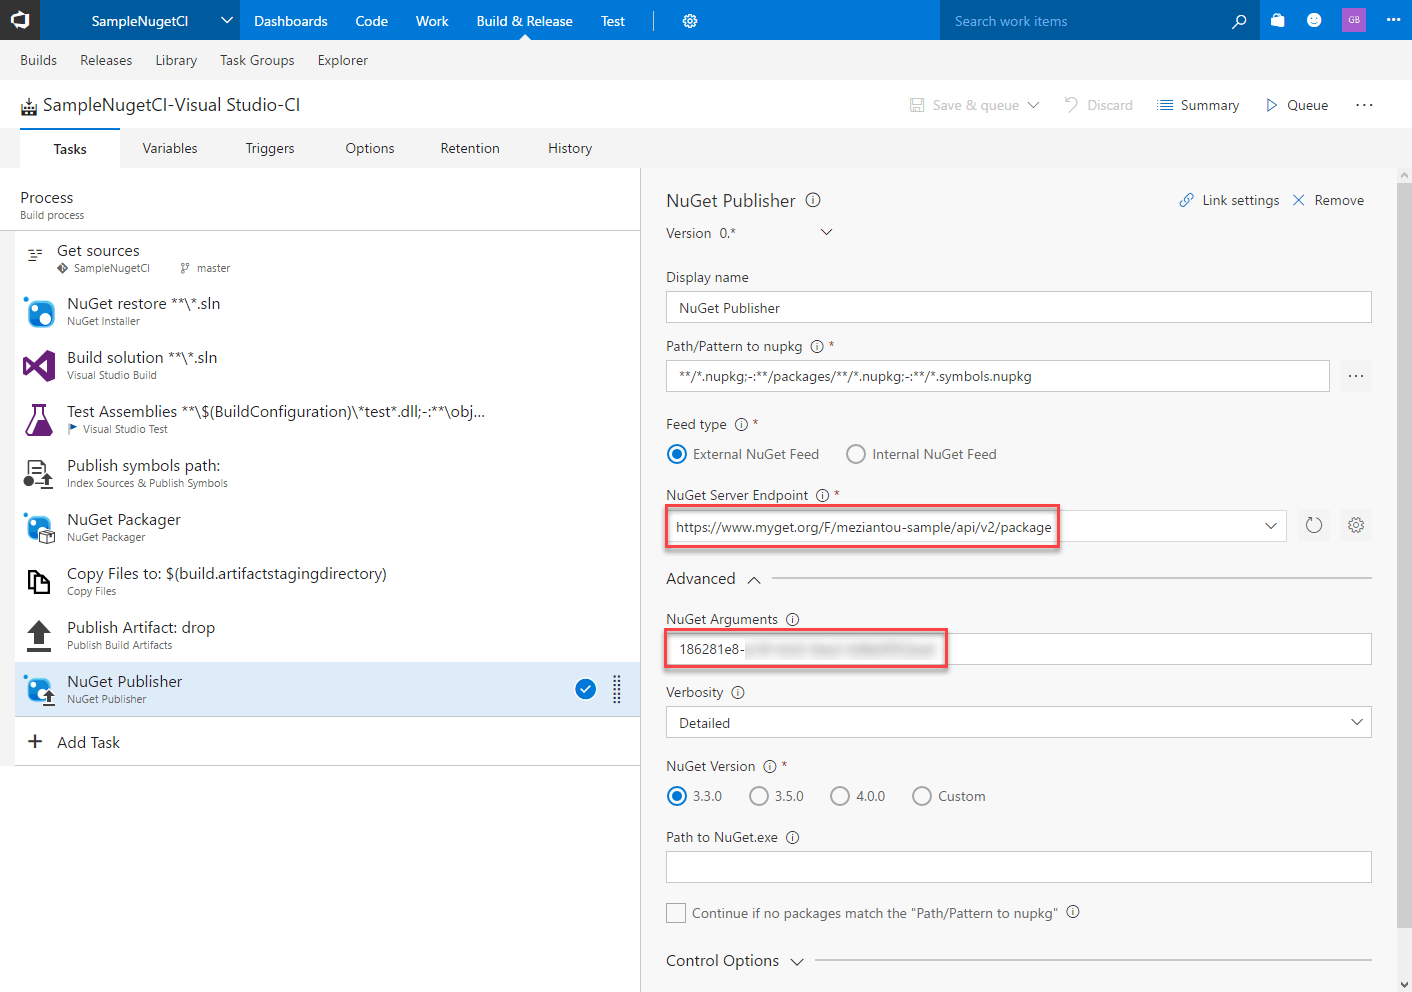Click the smiley feedback icon
This screenshot has height=992, width=1412.
pyautogui.click(x=1314, y=21)
